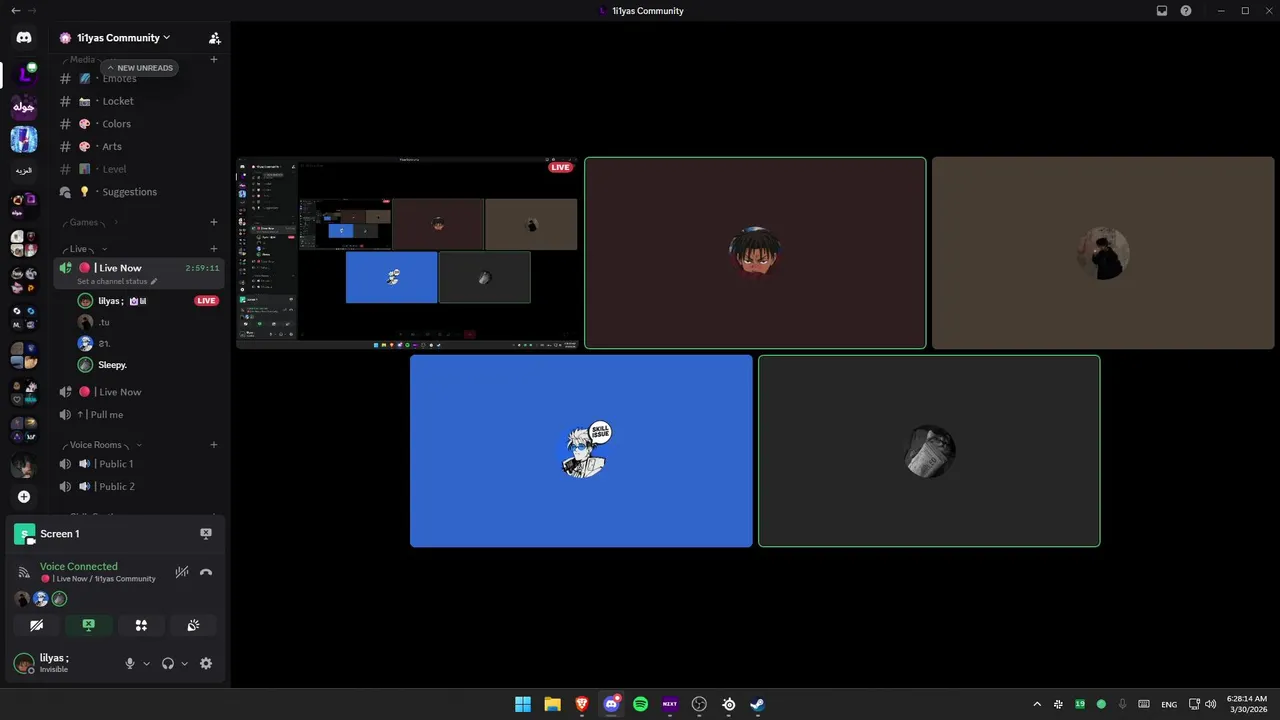
Task: Go back using the title bar arrow
Action: pos(15,11)
